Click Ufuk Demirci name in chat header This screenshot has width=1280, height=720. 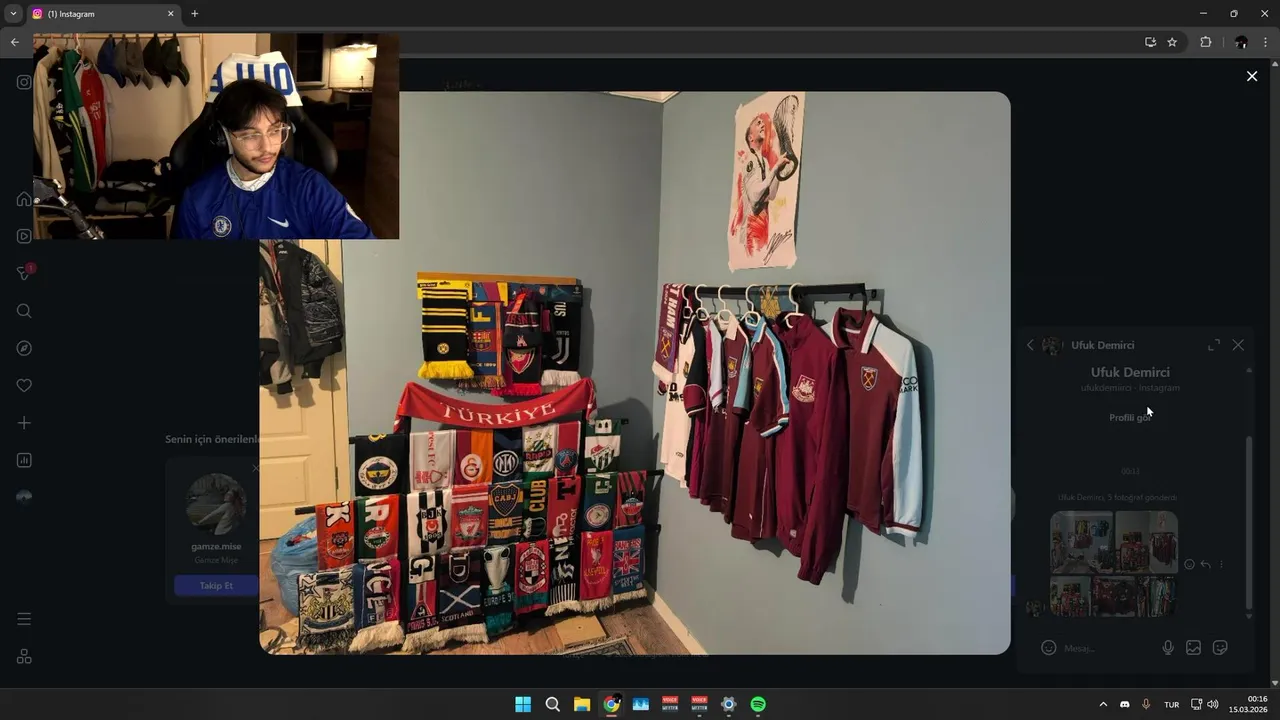click(1102, 345)
